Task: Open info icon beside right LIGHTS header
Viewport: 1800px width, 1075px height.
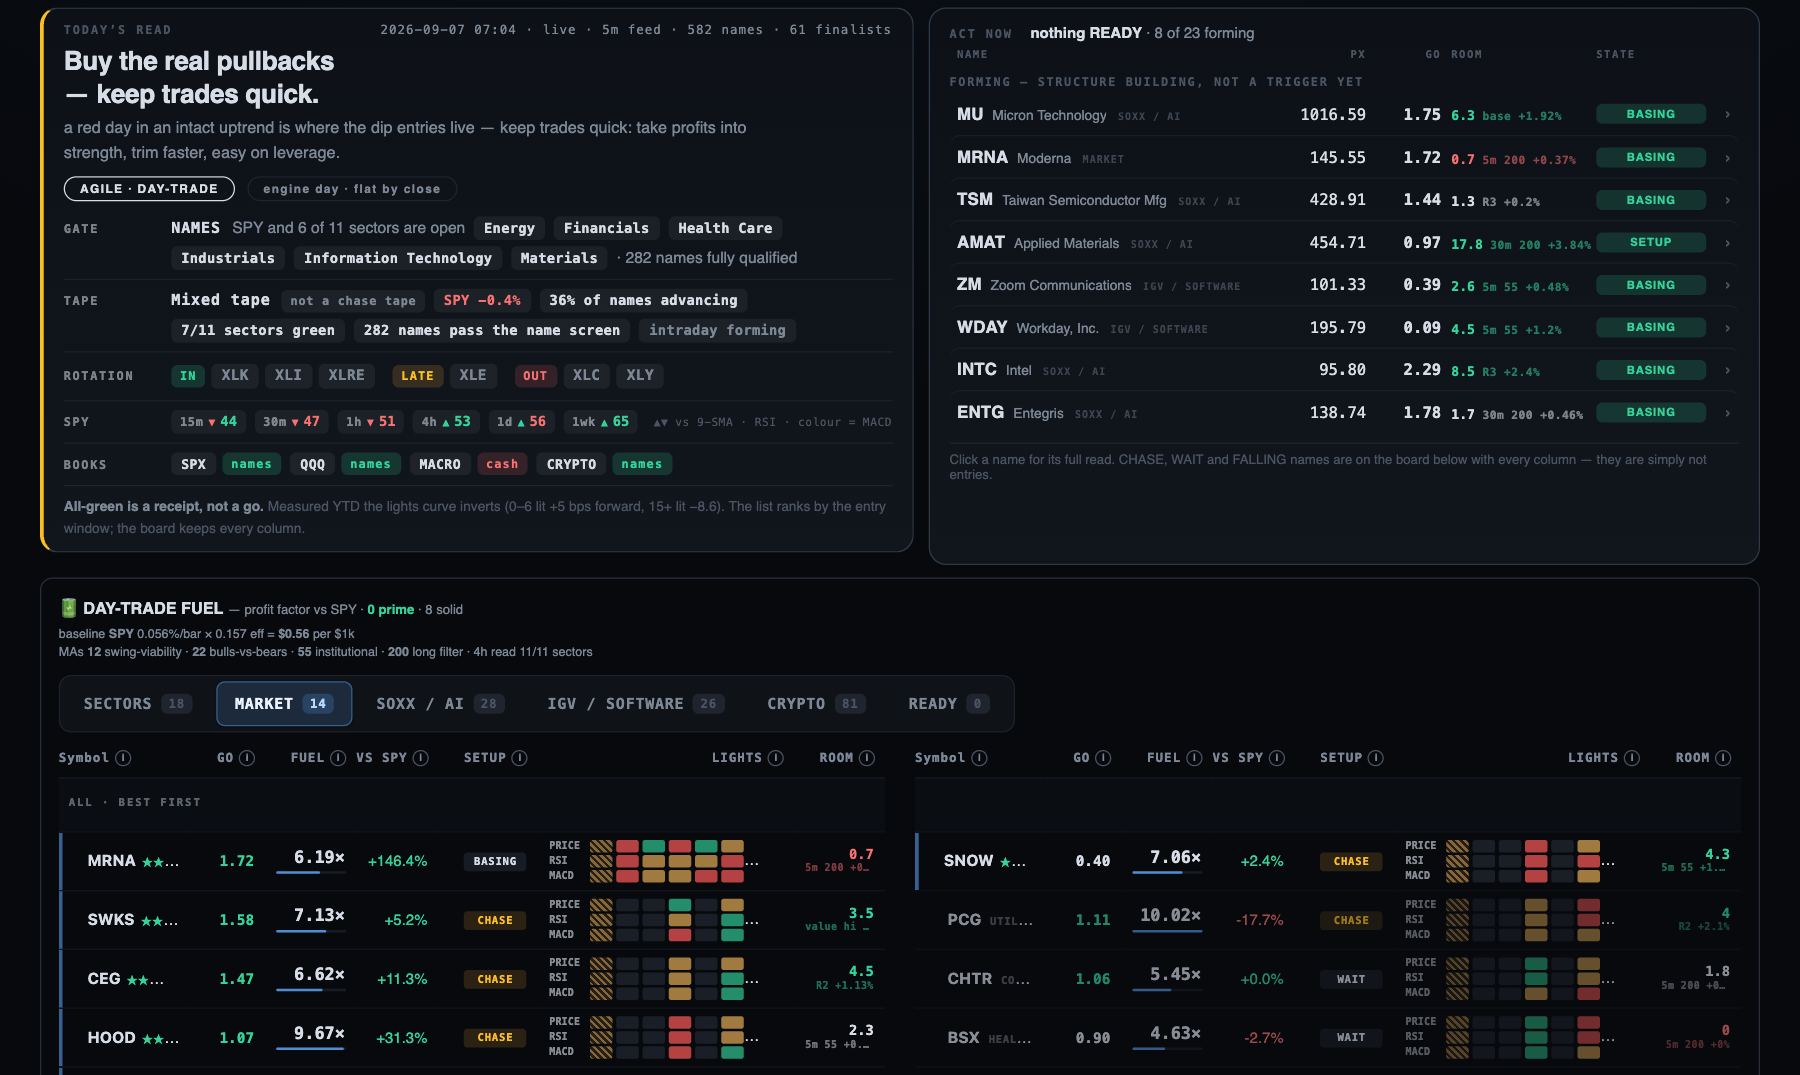Action: (x=1632, y=758)
